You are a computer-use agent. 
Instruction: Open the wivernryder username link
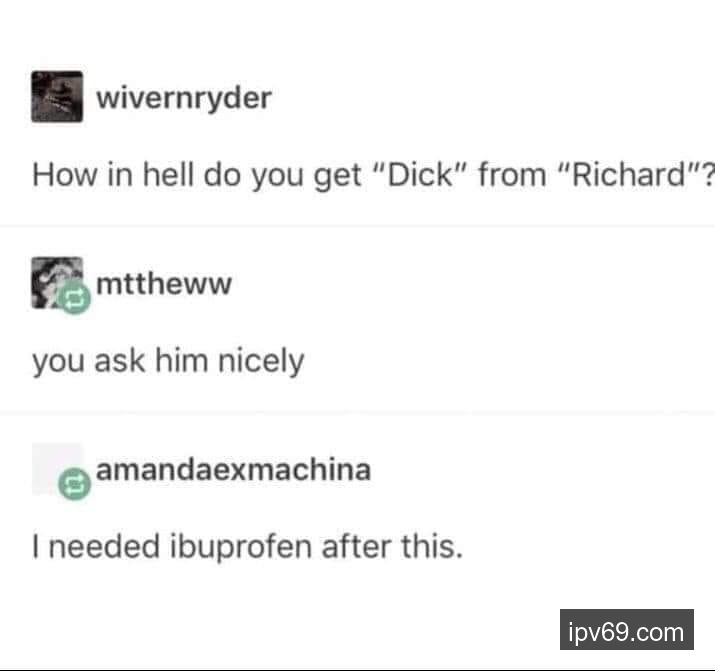click(184, 98)
